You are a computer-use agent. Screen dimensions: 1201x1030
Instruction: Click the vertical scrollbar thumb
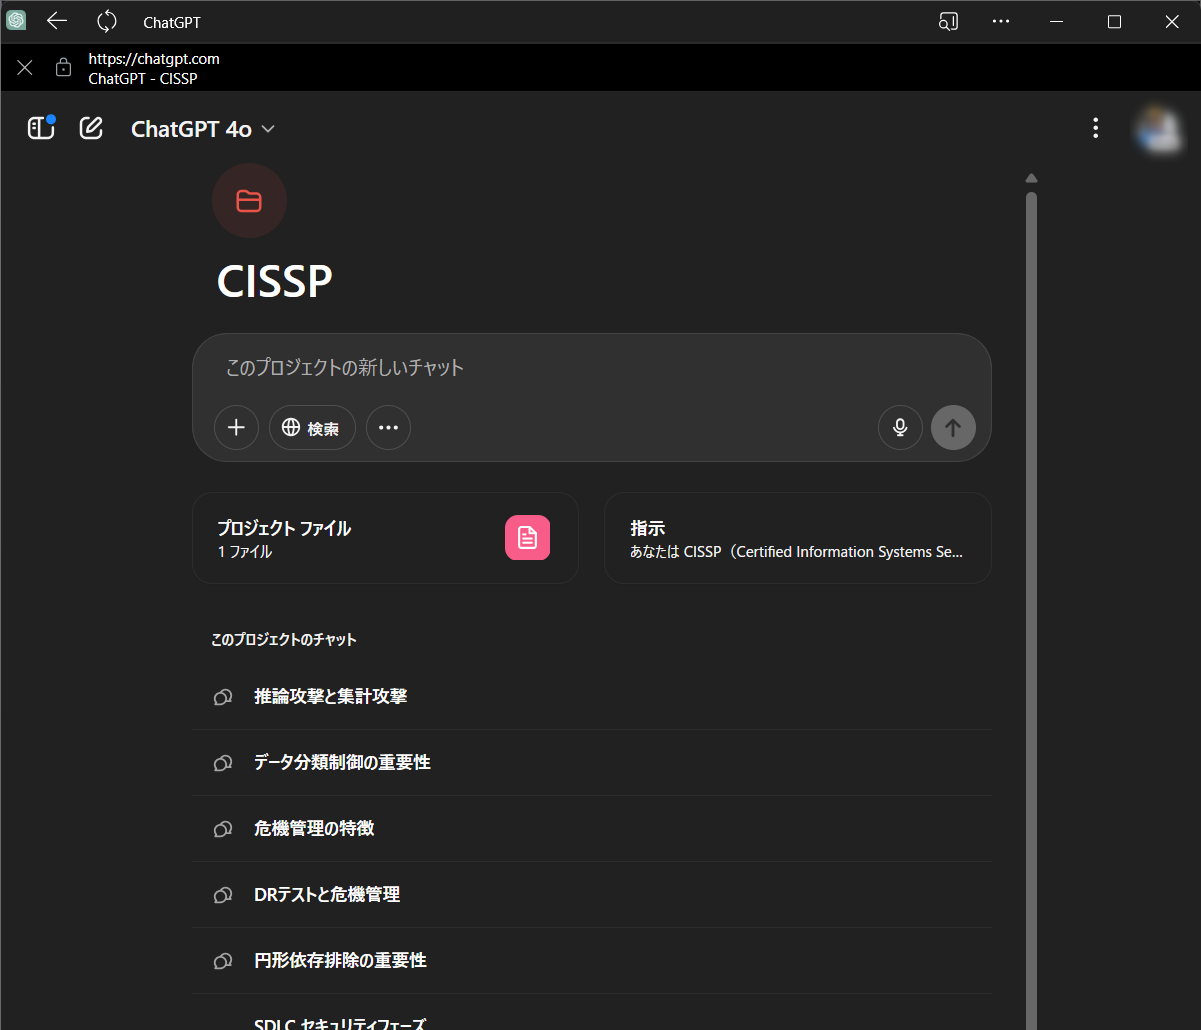1031,610
